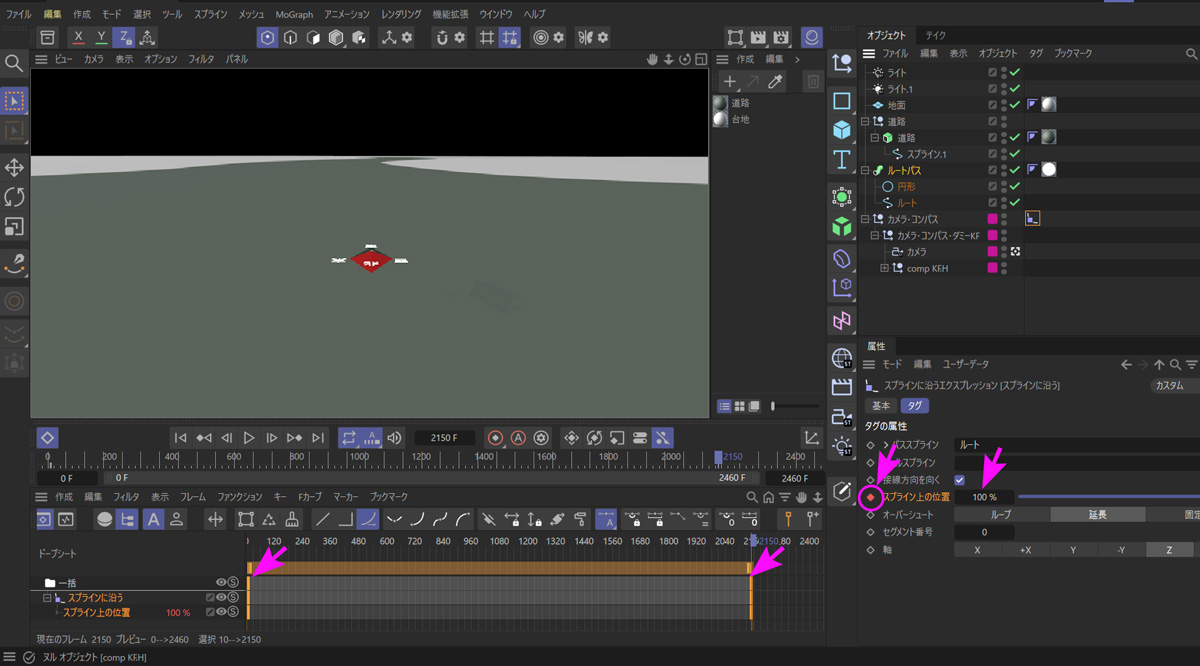This screenshot has height=666, width=1200.
Task: Click the record active objects keyframe icon
Action: pos(495,438)
